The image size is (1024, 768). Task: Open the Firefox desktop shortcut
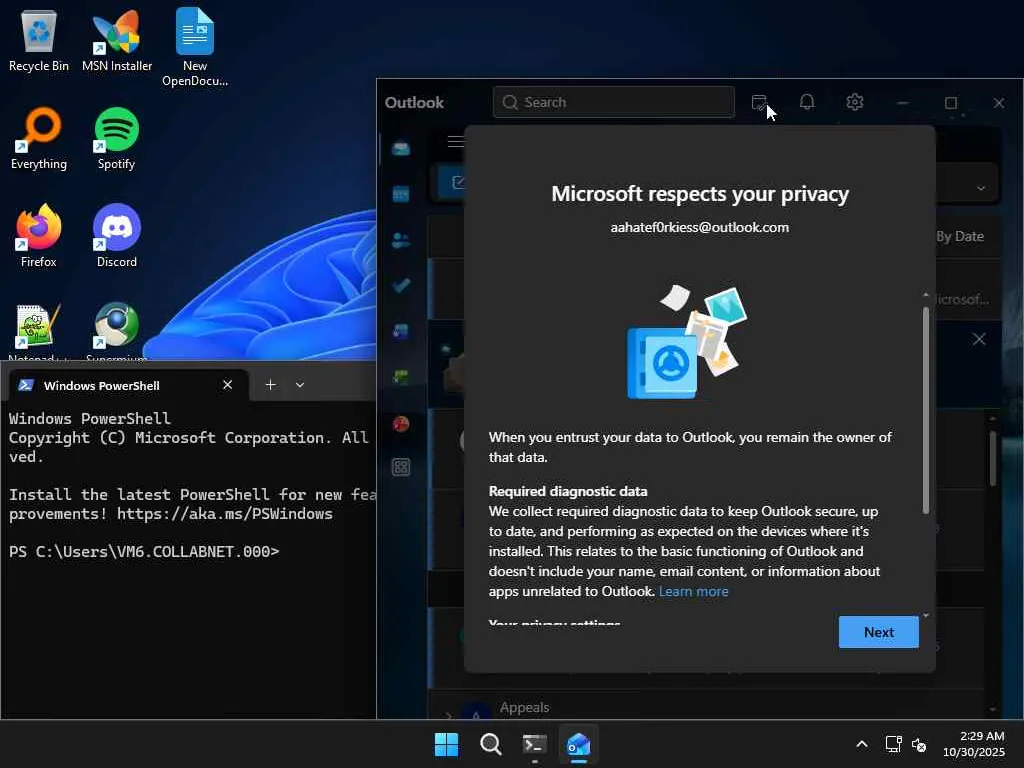(39, 236)
